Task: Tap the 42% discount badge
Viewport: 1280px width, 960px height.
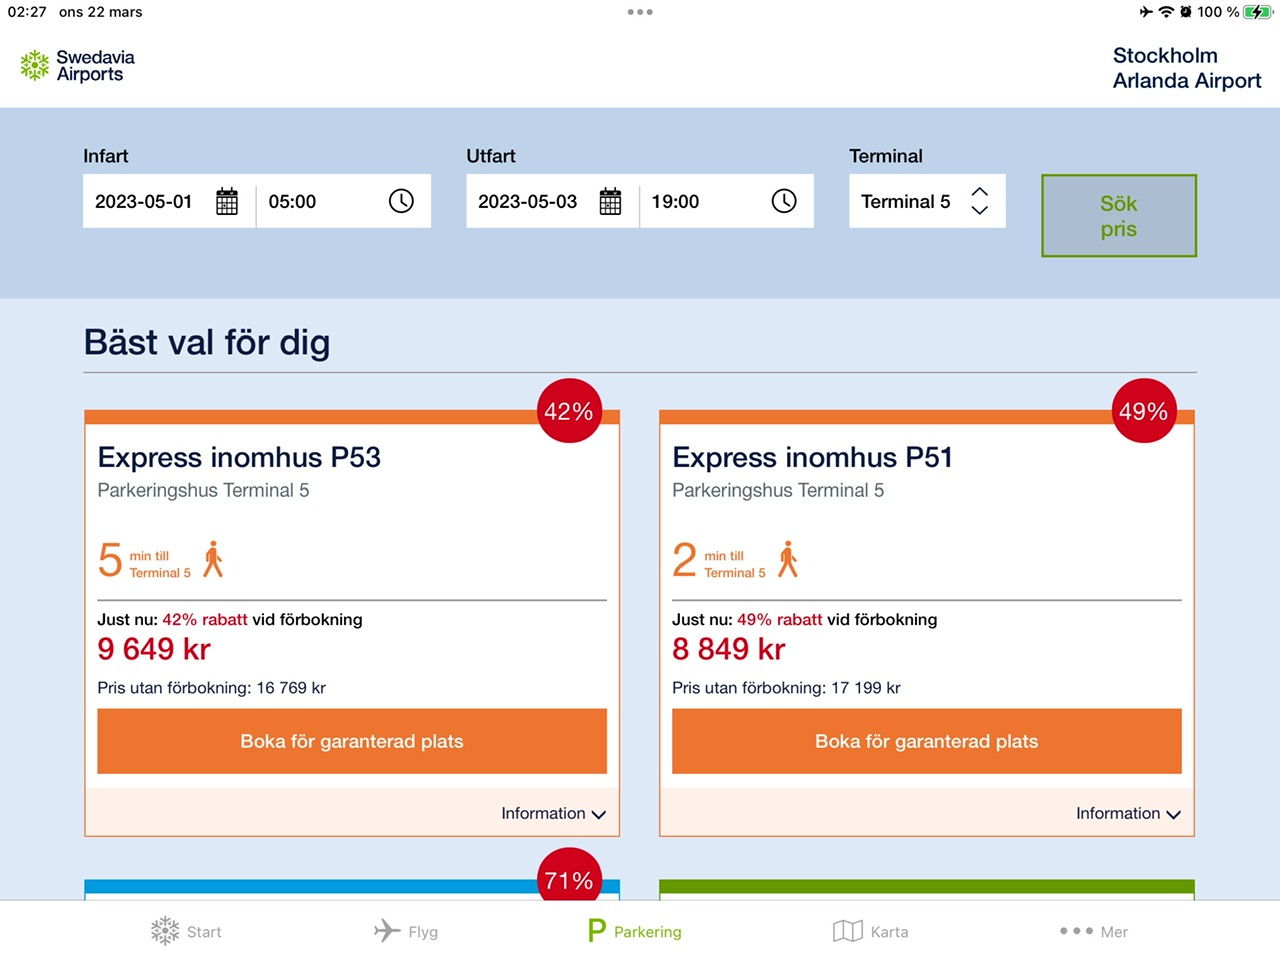Action: pyautogui.click(x=569, y=411)
